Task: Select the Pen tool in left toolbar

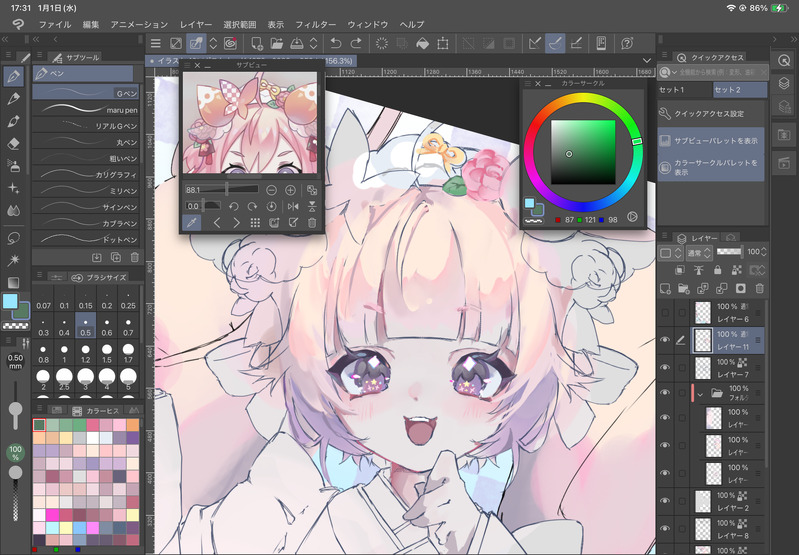Action: coord(14,76)
